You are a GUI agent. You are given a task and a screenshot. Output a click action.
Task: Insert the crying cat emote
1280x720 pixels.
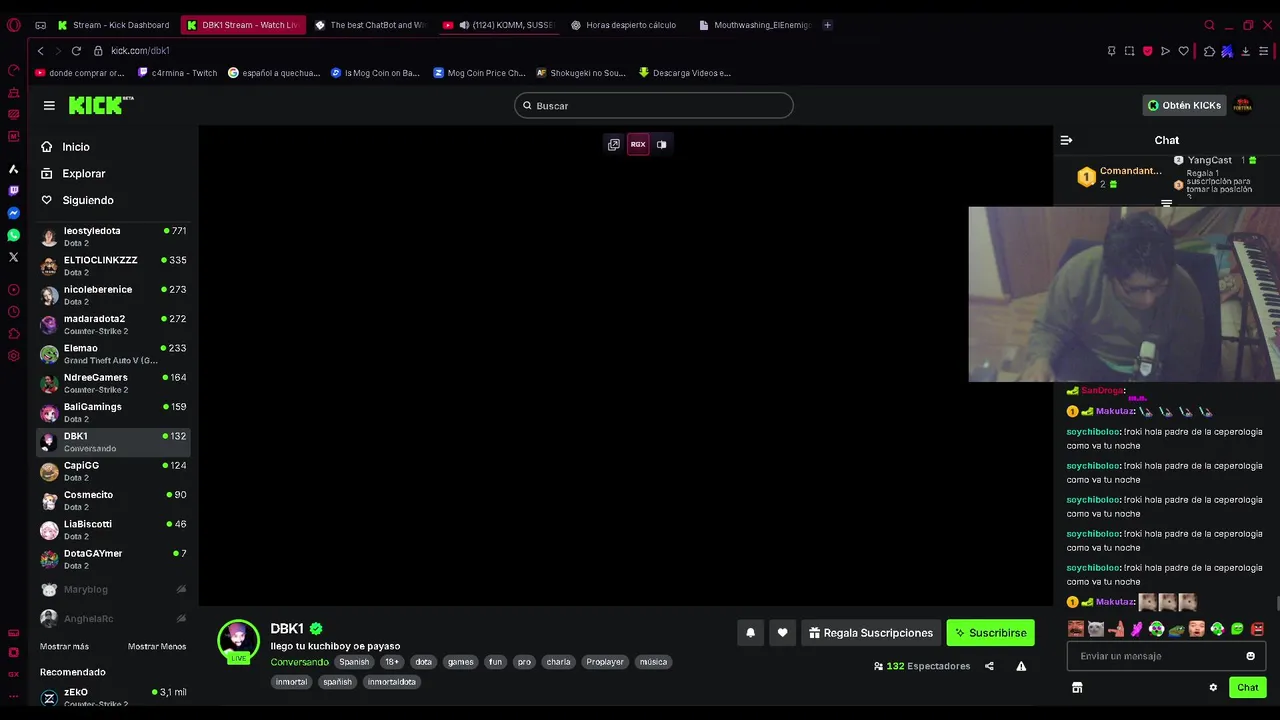point(1096,629)
